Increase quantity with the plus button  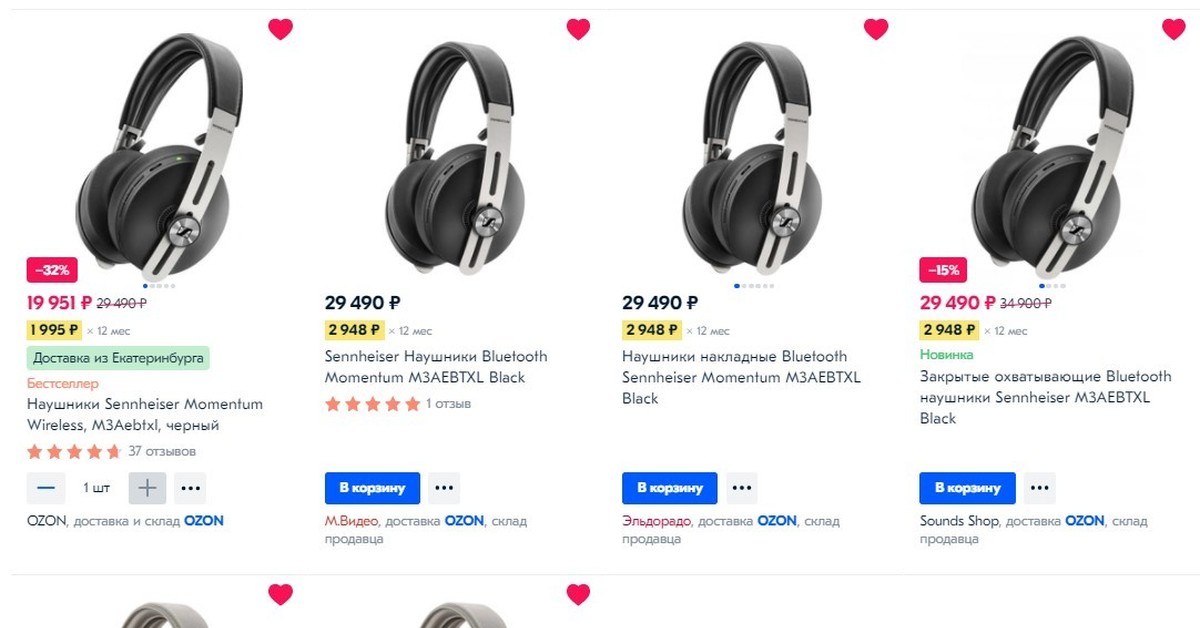(x=147, y=488)
